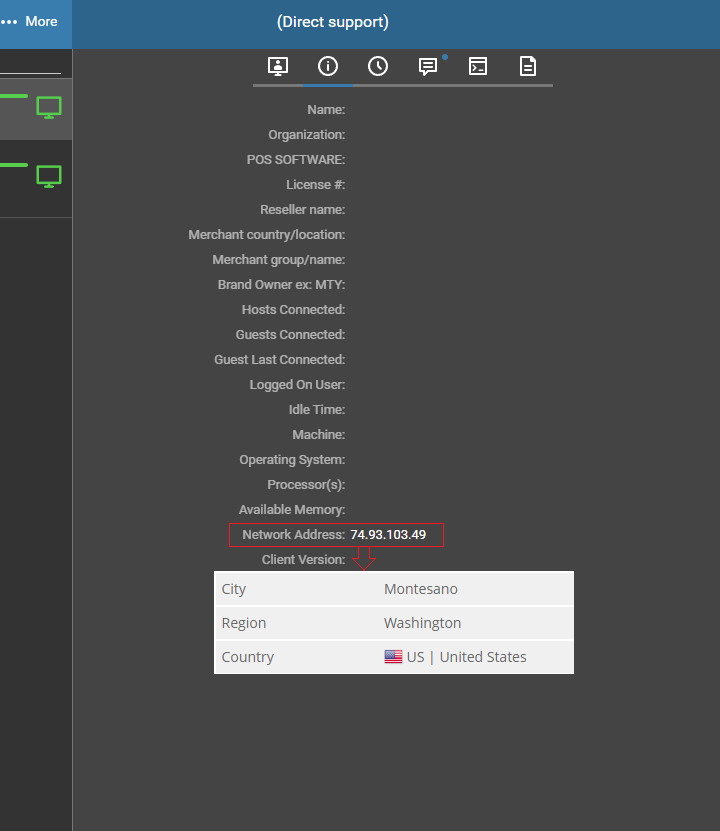Click the US flag icon
This screenshot has width=720, height=831.
[393, 657]
